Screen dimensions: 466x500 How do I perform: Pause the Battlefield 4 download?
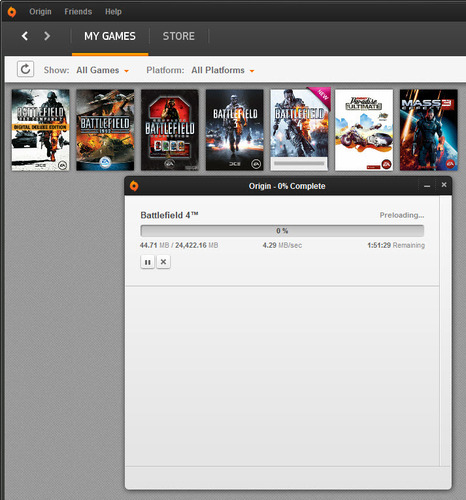pyautogui.click(x=147, y=262)
